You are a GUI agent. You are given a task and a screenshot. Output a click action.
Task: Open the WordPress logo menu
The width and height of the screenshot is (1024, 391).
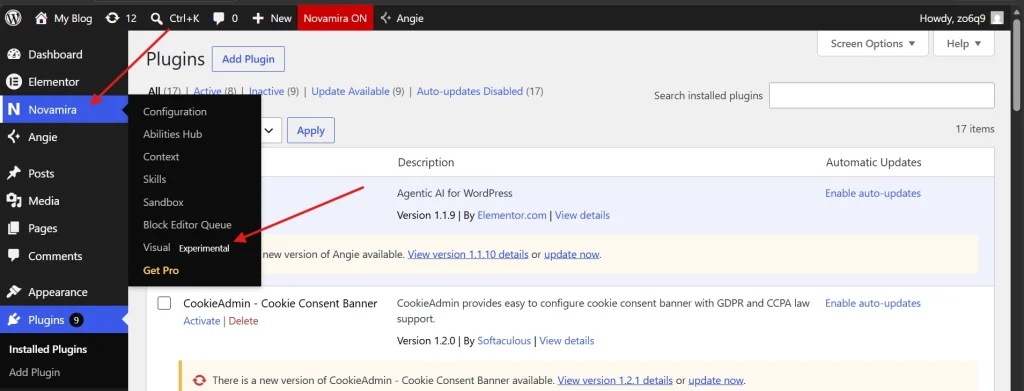pyautogui.click(x=13, y=18)
